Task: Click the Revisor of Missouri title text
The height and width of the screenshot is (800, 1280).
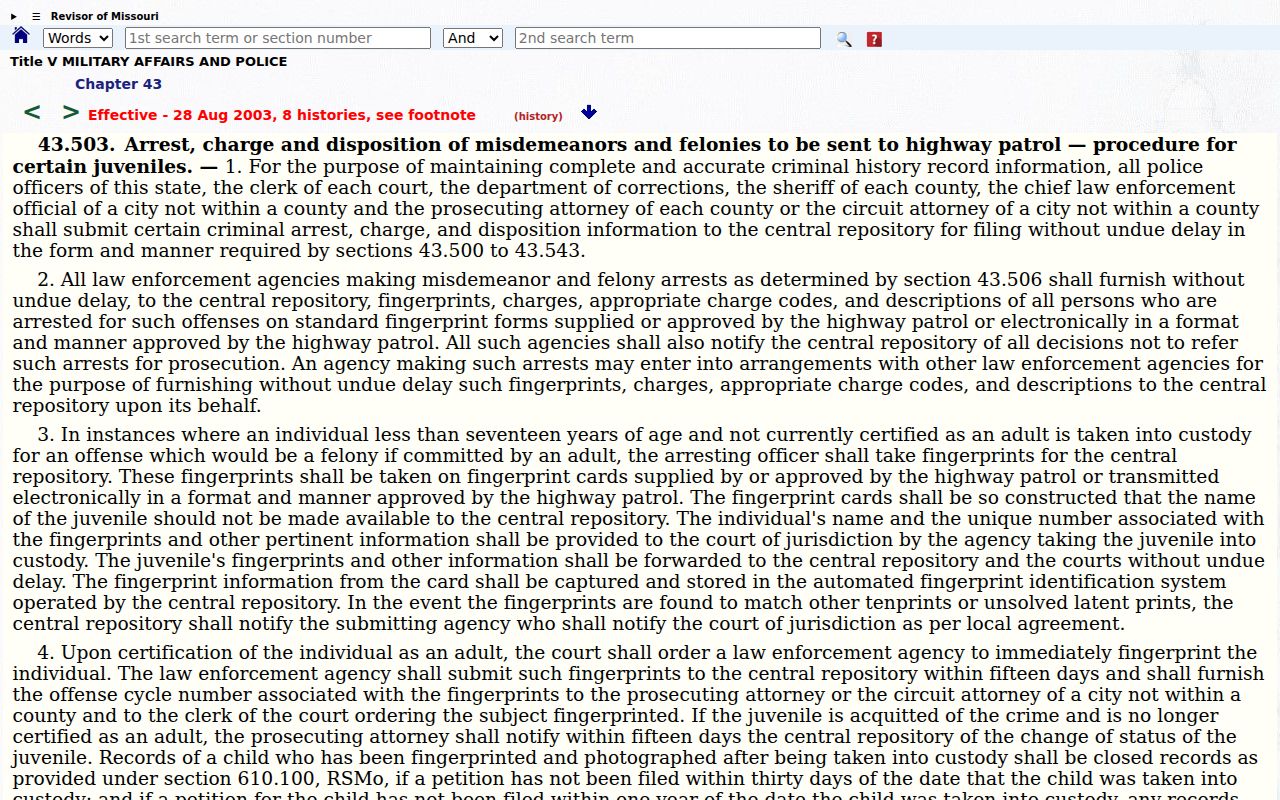Action: pos(104,16)
